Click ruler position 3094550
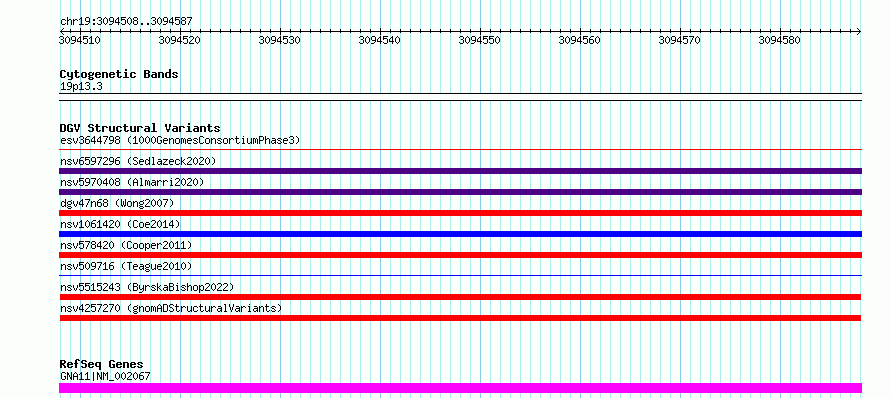Screen dimensions: 890x398 click(x=480, y=40)
